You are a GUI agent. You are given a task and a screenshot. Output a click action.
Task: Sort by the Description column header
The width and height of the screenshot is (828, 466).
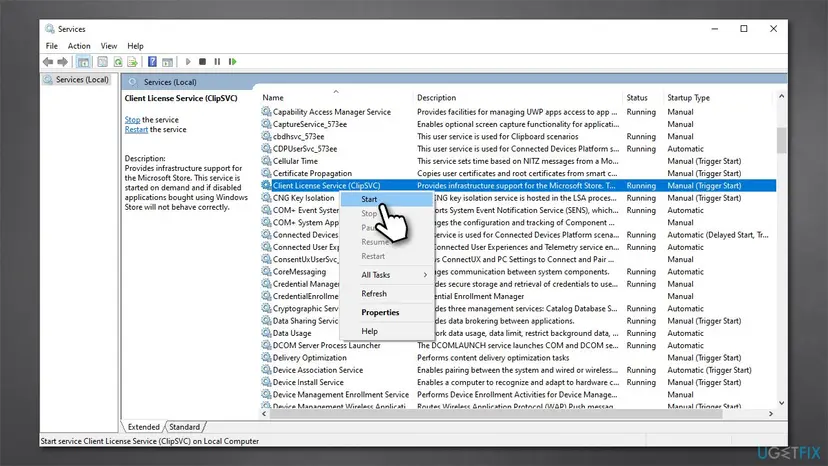[x=518, y=98]
